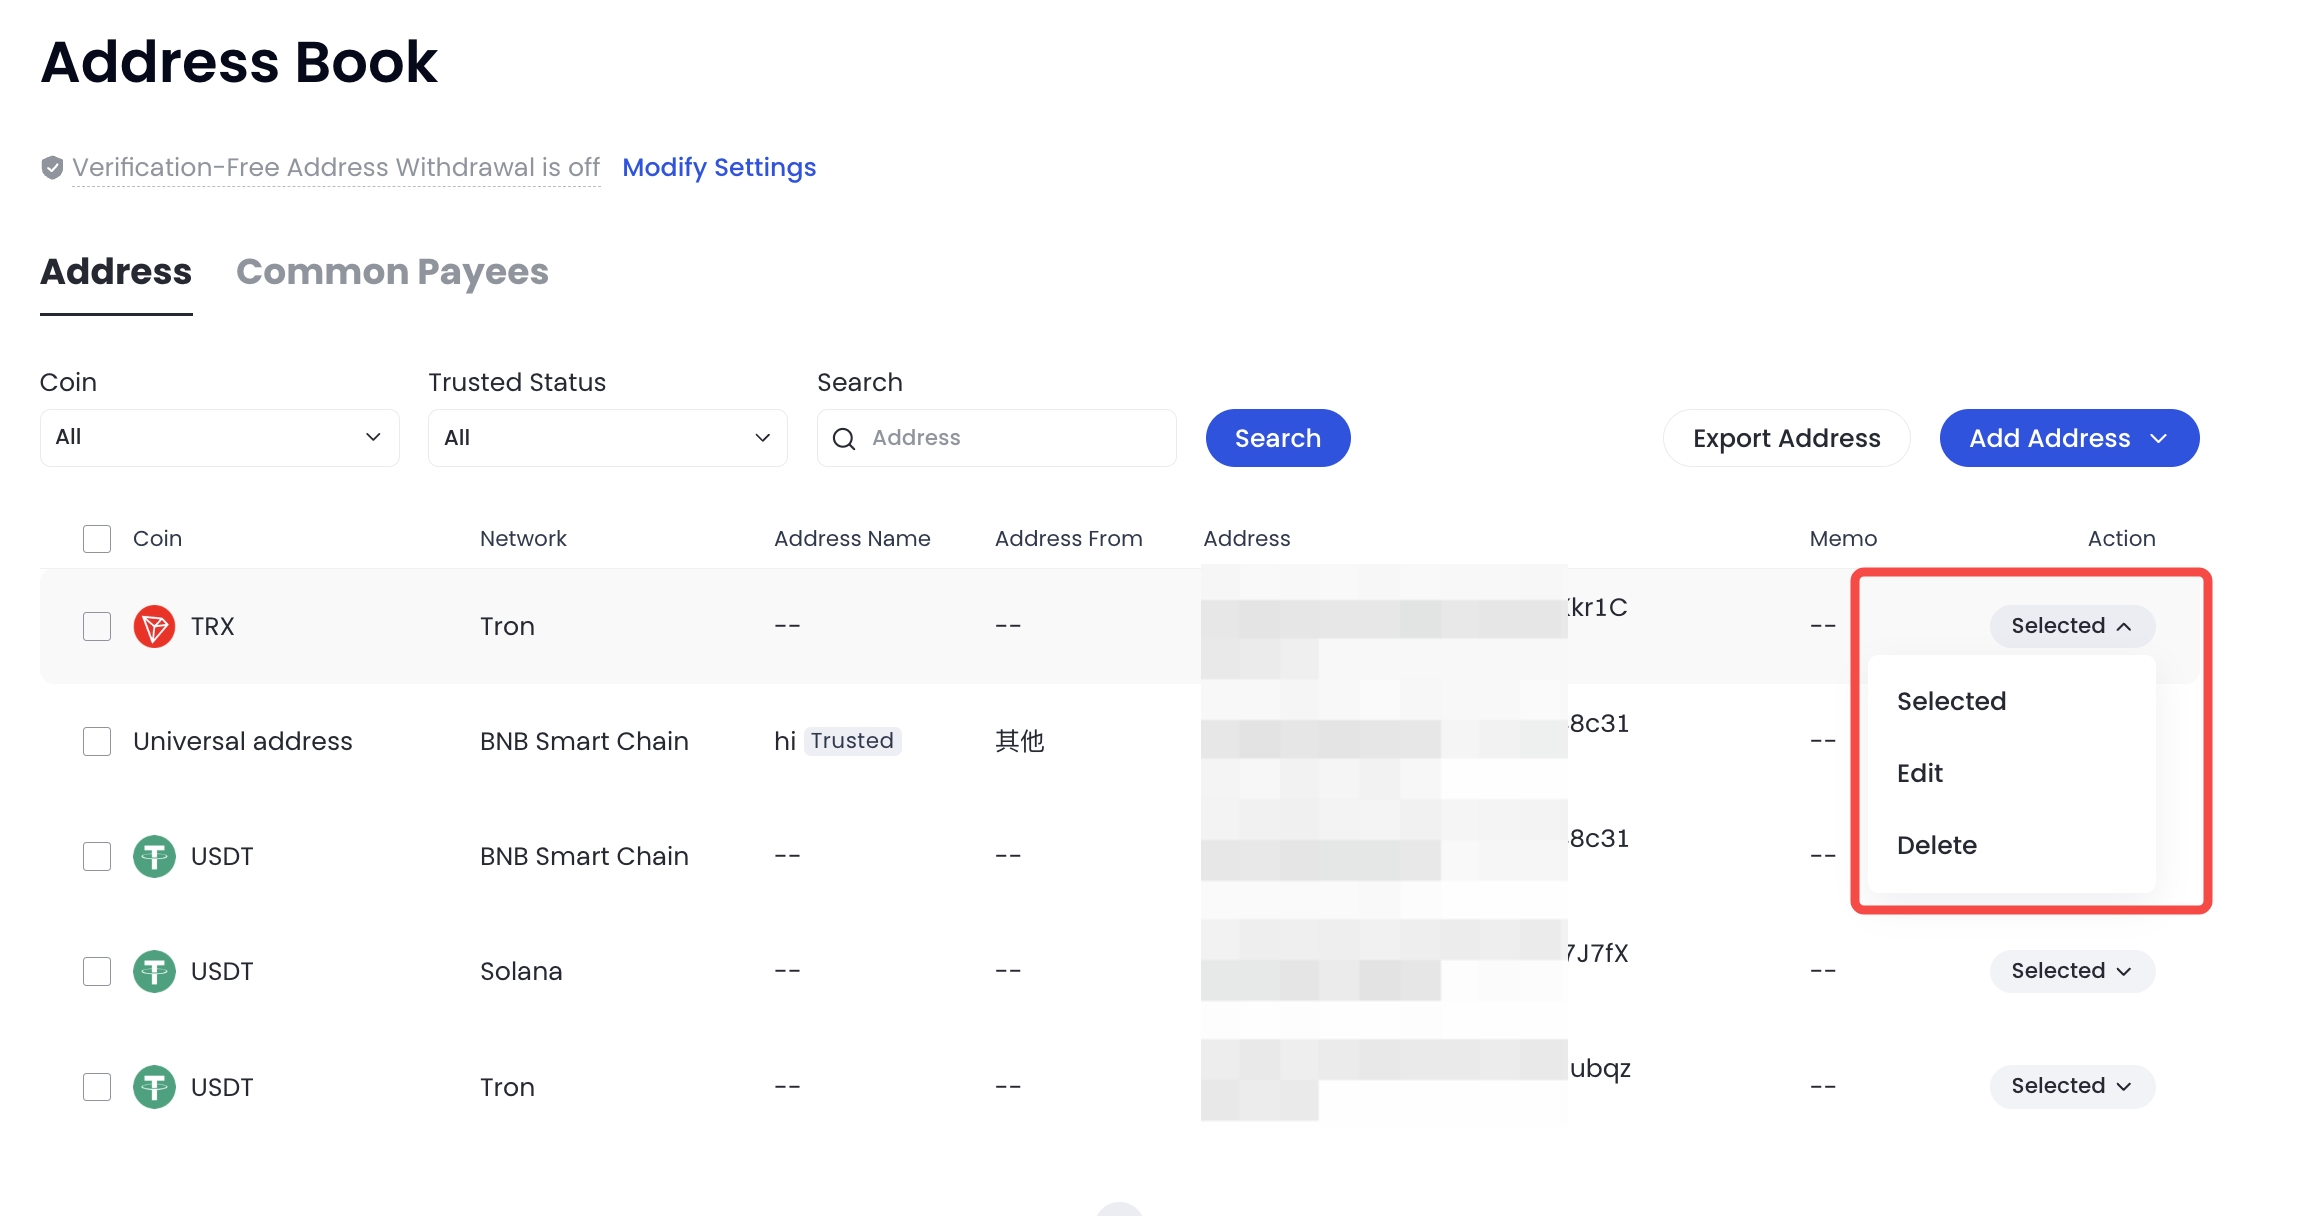Click USDT icon in BNB Smart Chain row
The height and width of the screenshot is (1216, 2298).
tap(154, 856)
